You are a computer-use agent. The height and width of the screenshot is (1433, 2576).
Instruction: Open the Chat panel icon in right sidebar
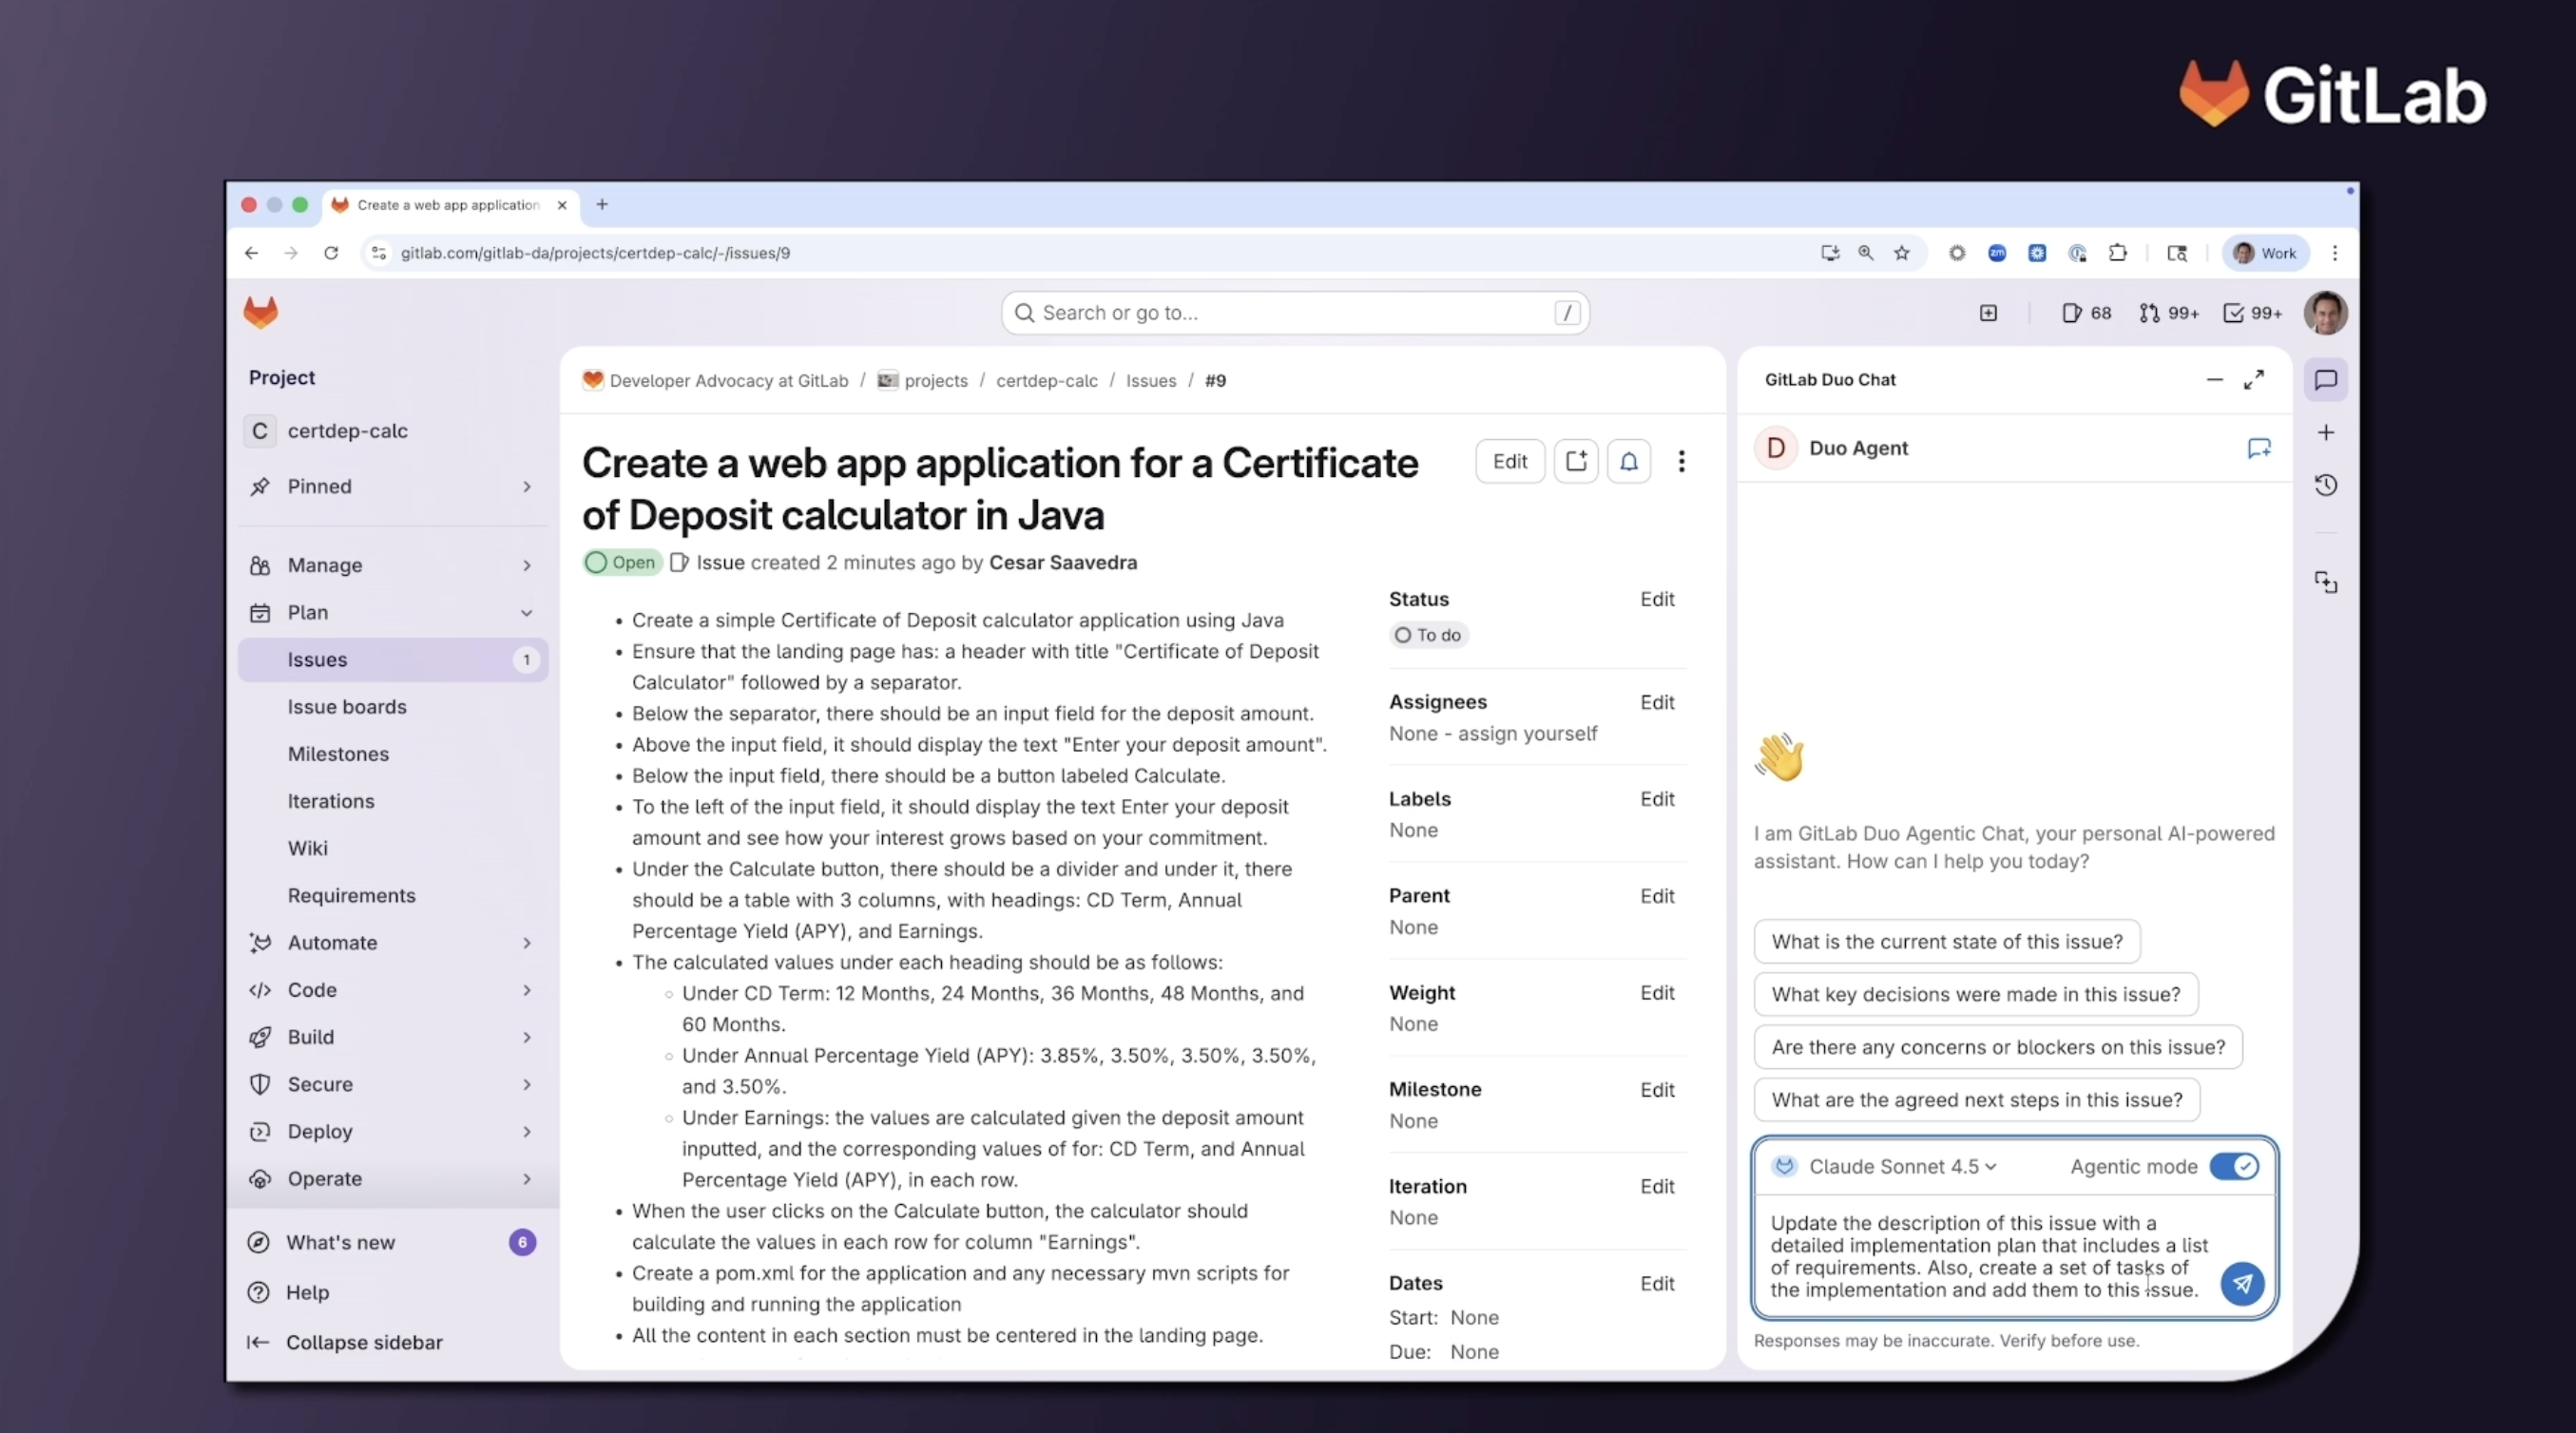click(x=2326, y=380)
